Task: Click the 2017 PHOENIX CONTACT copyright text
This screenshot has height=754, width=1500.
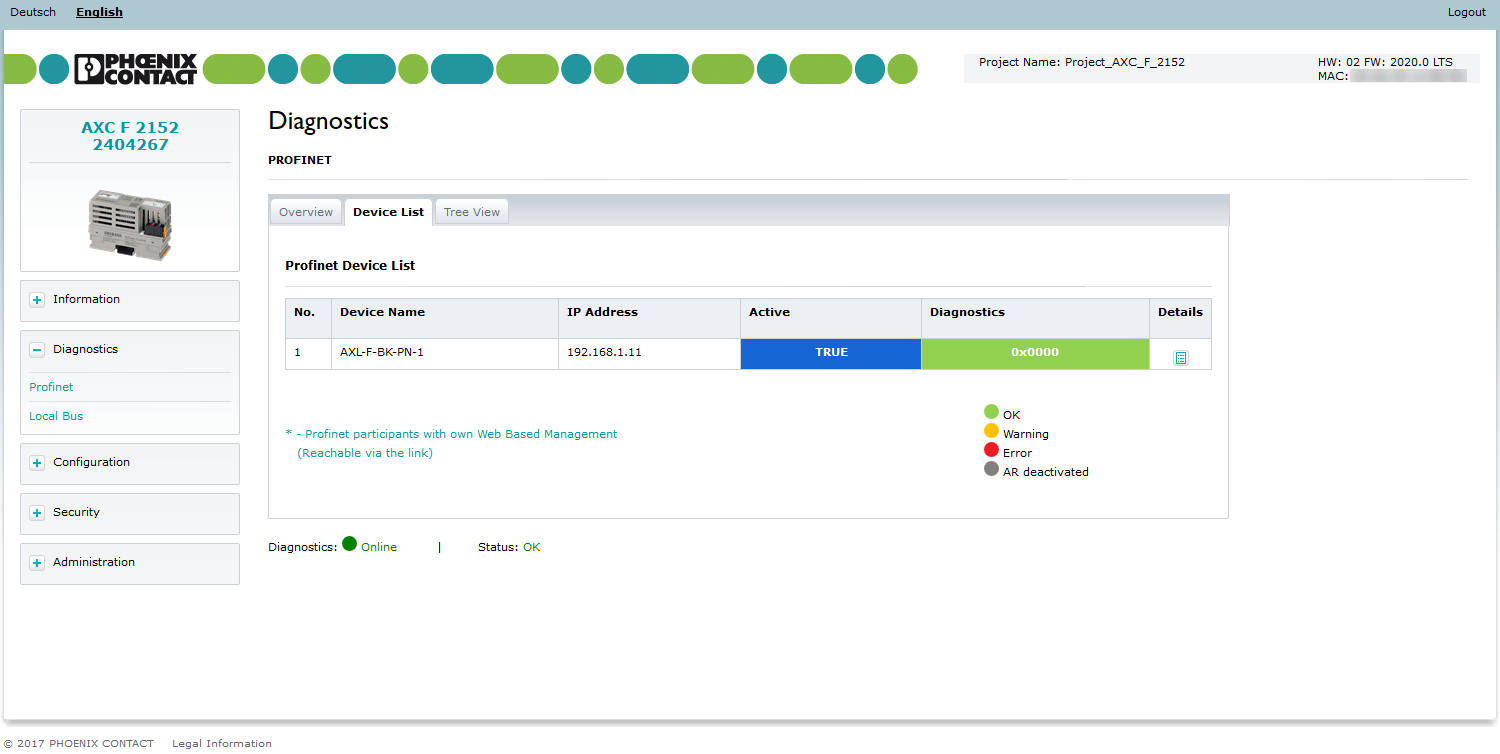Action: (79, 743)
